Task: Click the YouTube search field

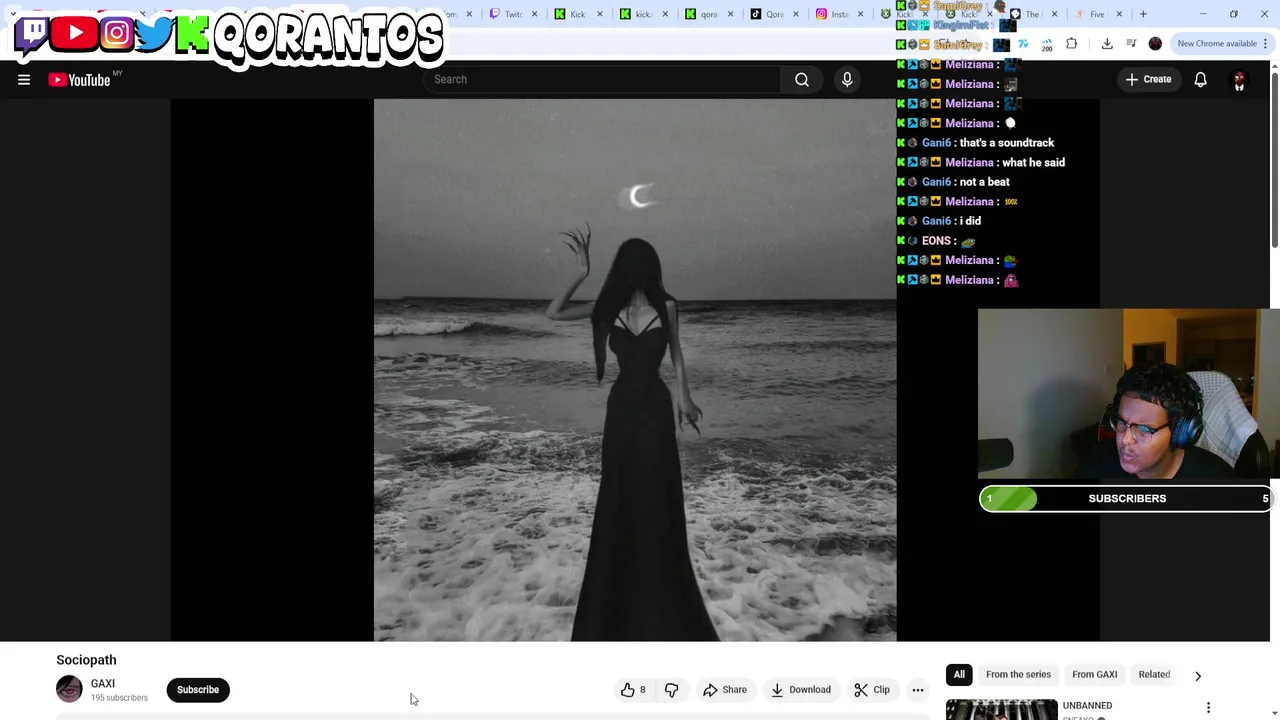Action: point(602,79)
